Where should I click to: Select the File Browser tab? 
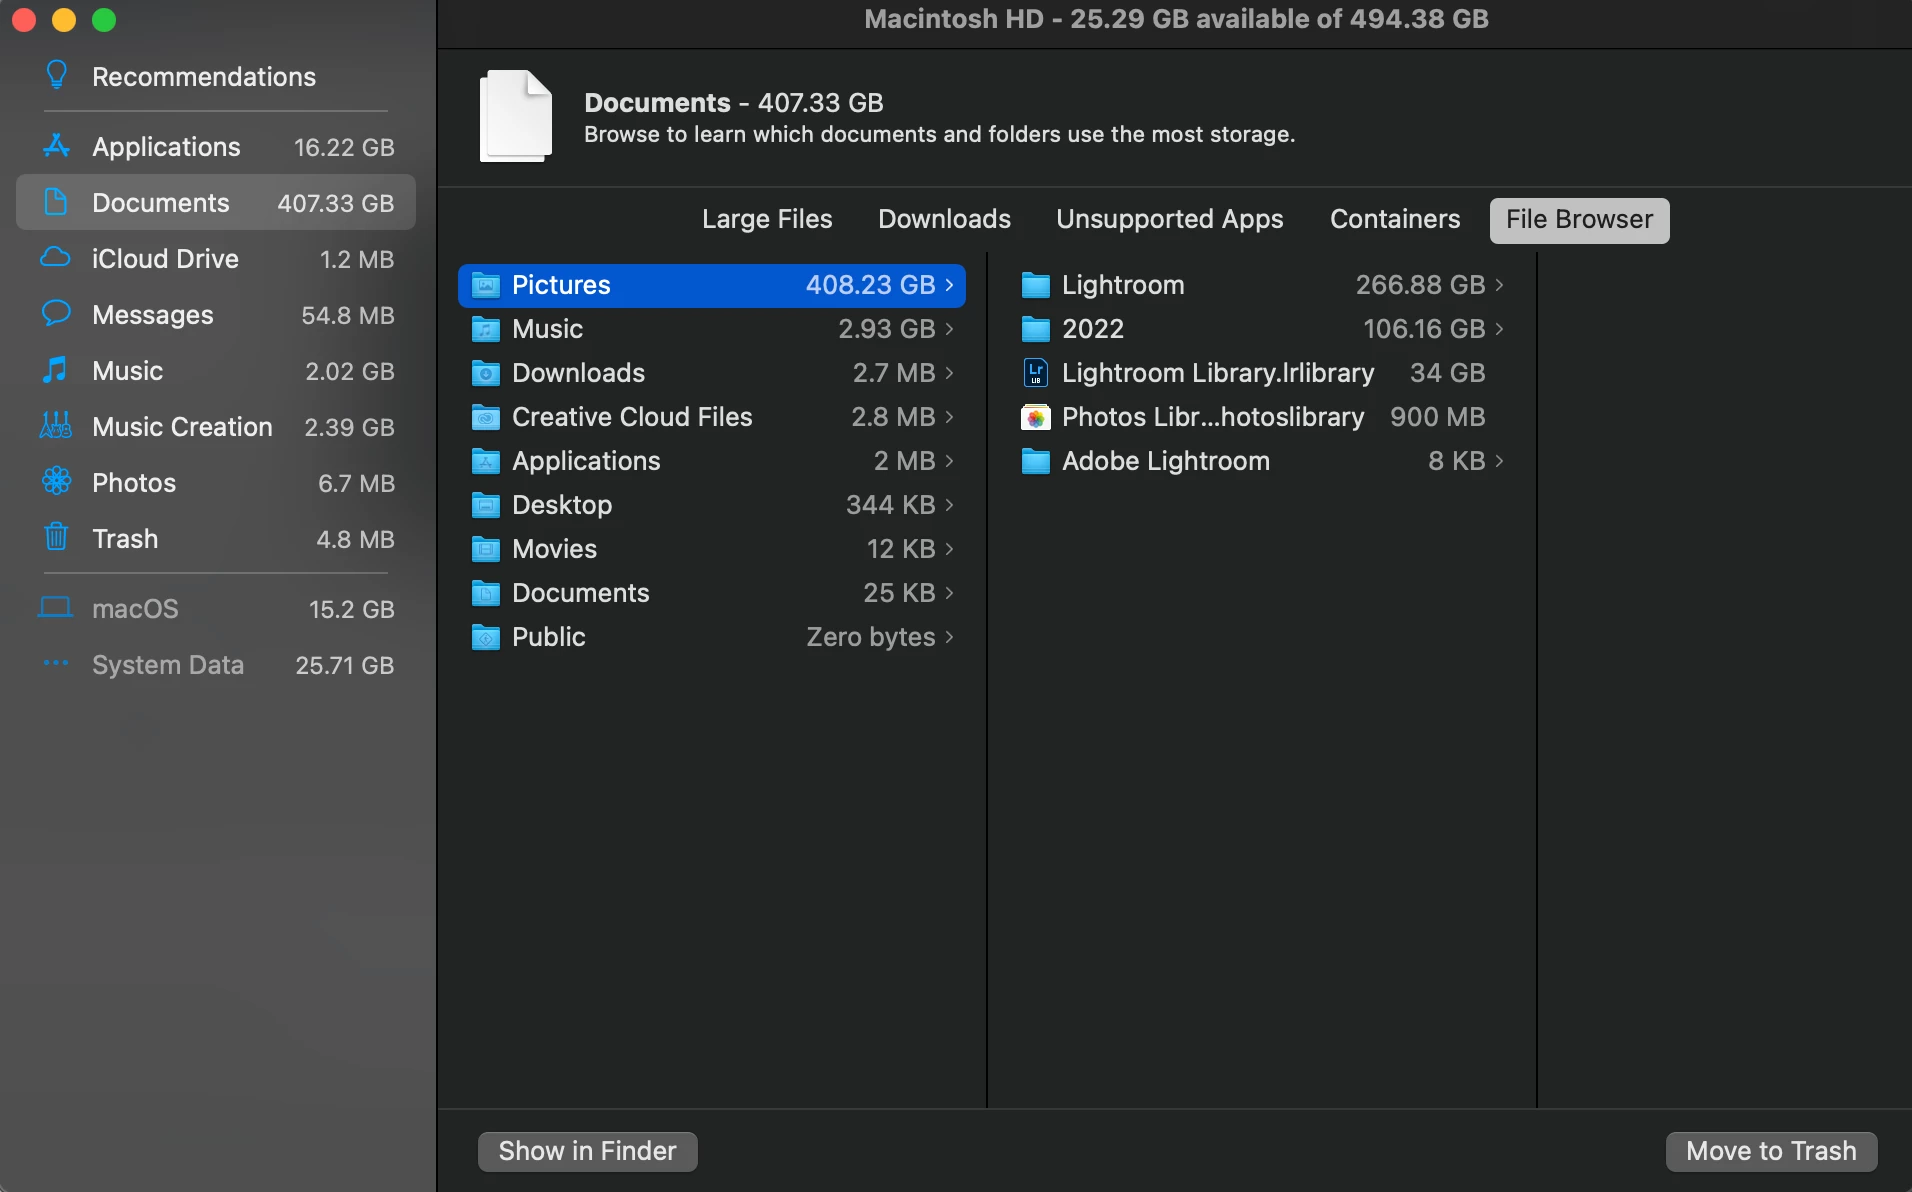coord(1579,219)
